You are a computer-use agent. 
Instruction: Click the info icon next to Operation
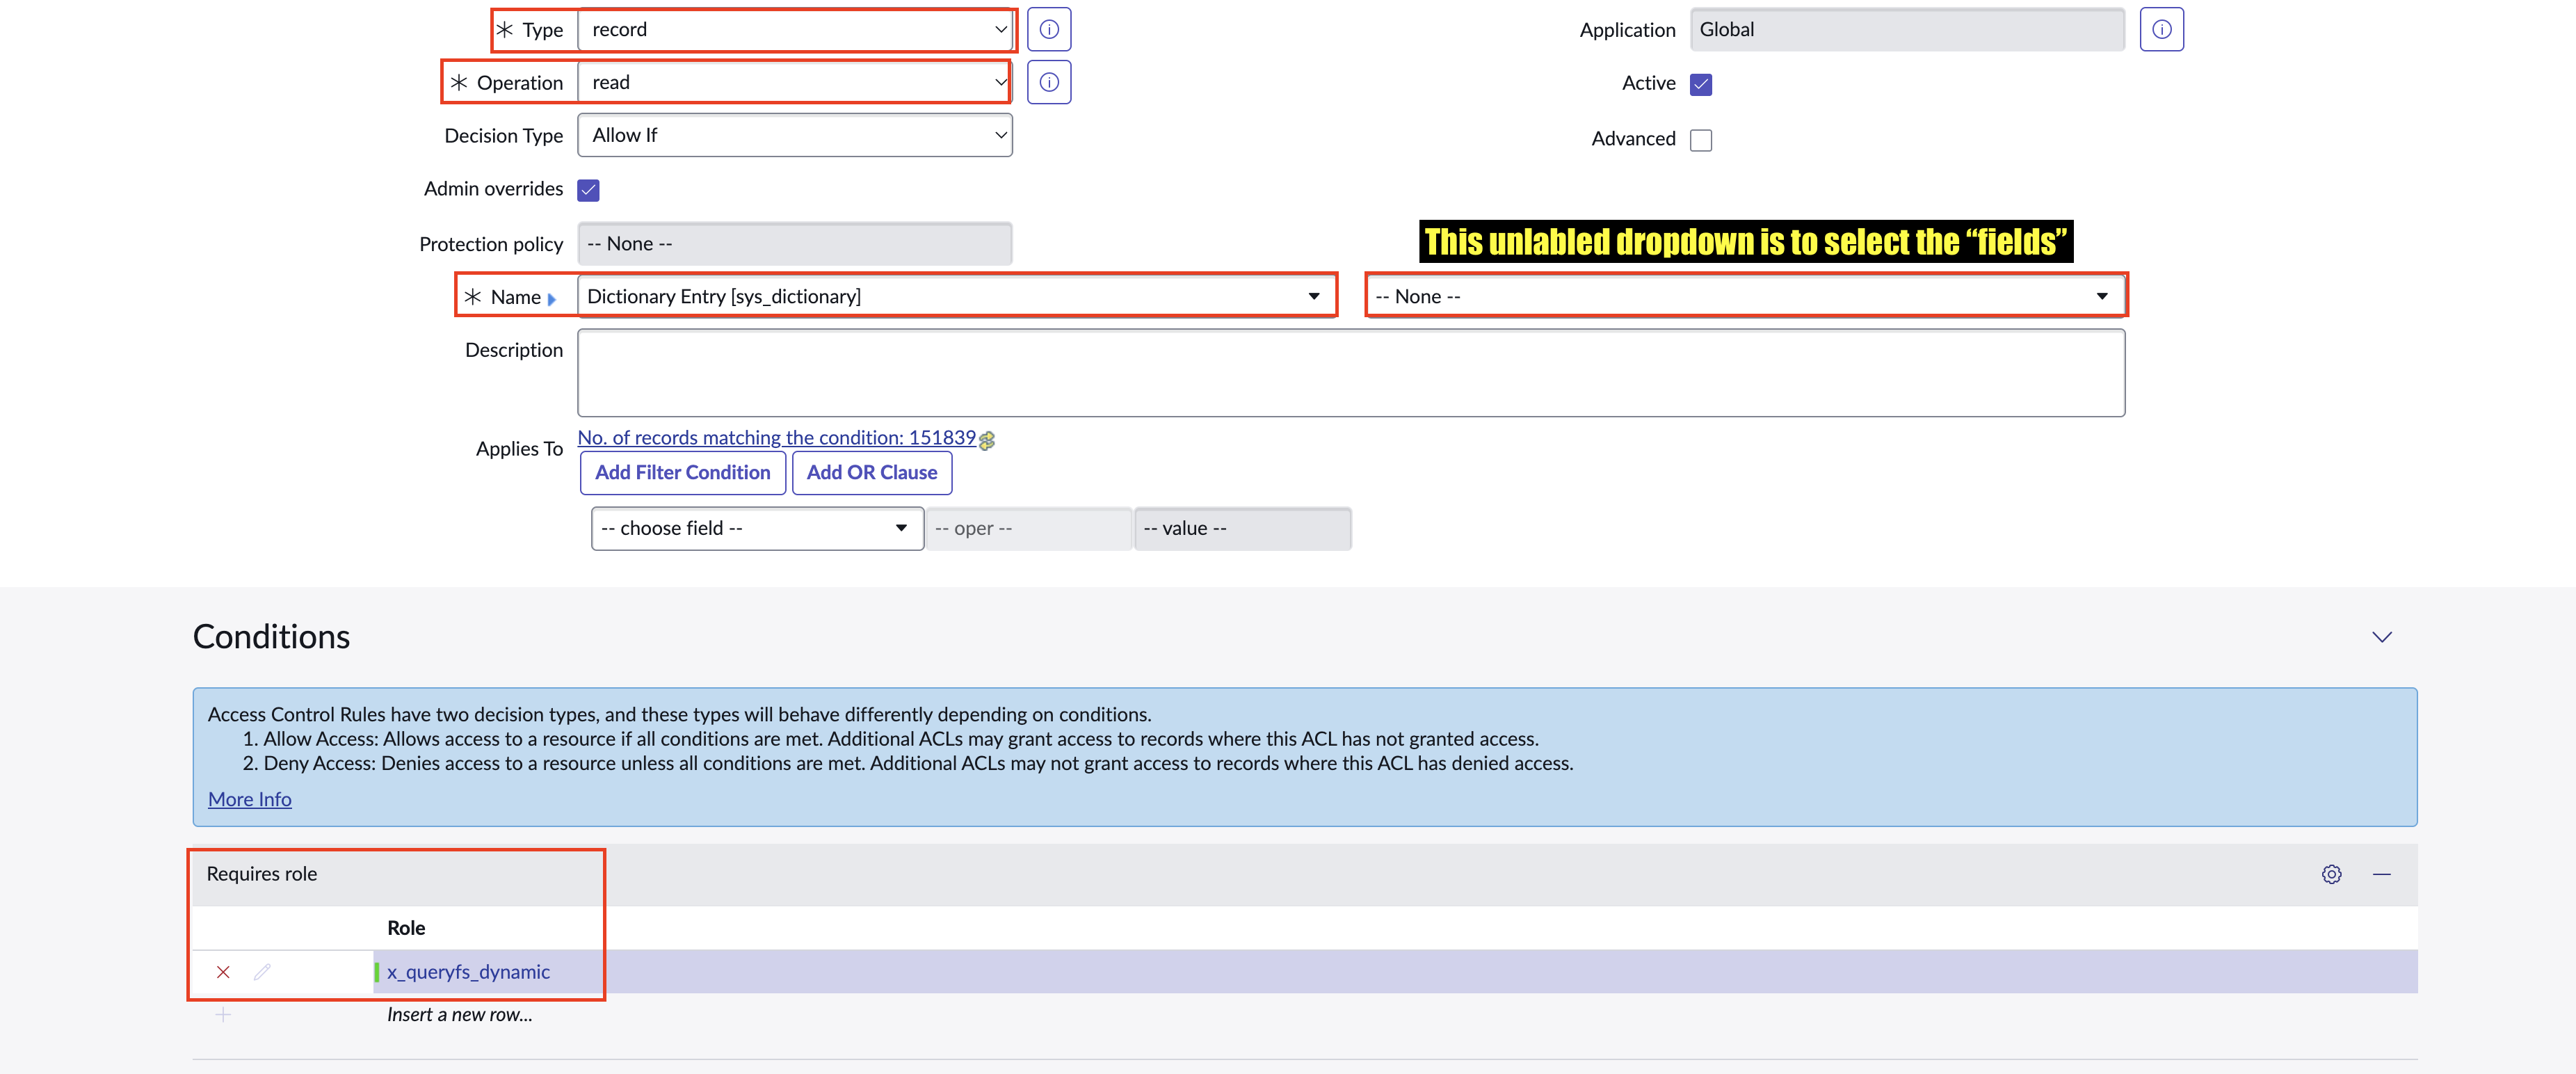click(1048, 82)
